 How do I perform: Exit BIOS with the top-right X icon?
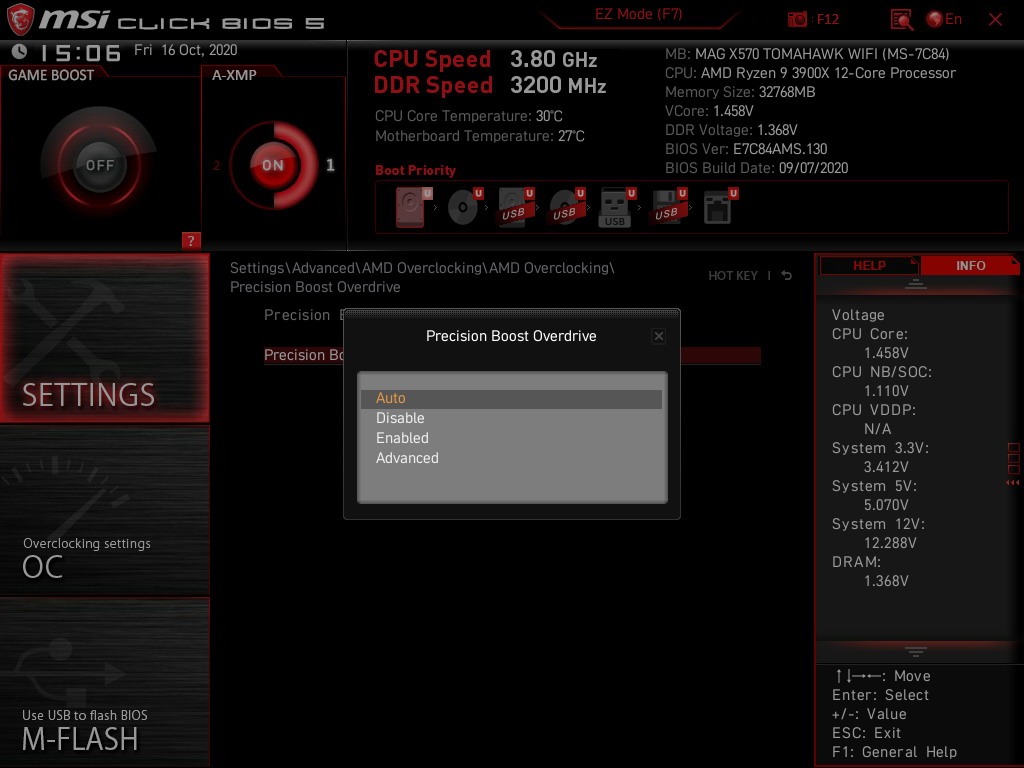(x=995, y=20)
